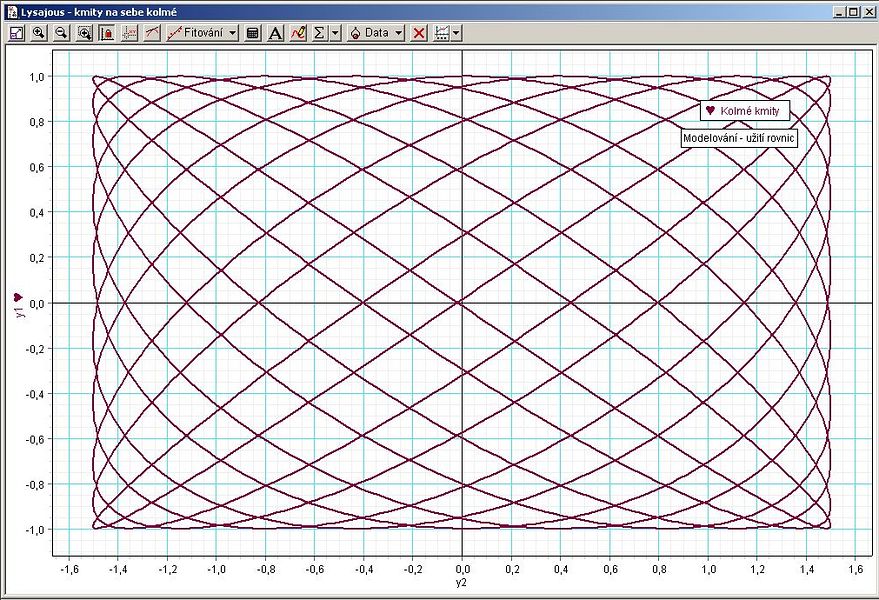The width and height of the screenshot is (879, 600).
Task: Expand the graph settings dropdown arrow
Action: tap(456, 33)
